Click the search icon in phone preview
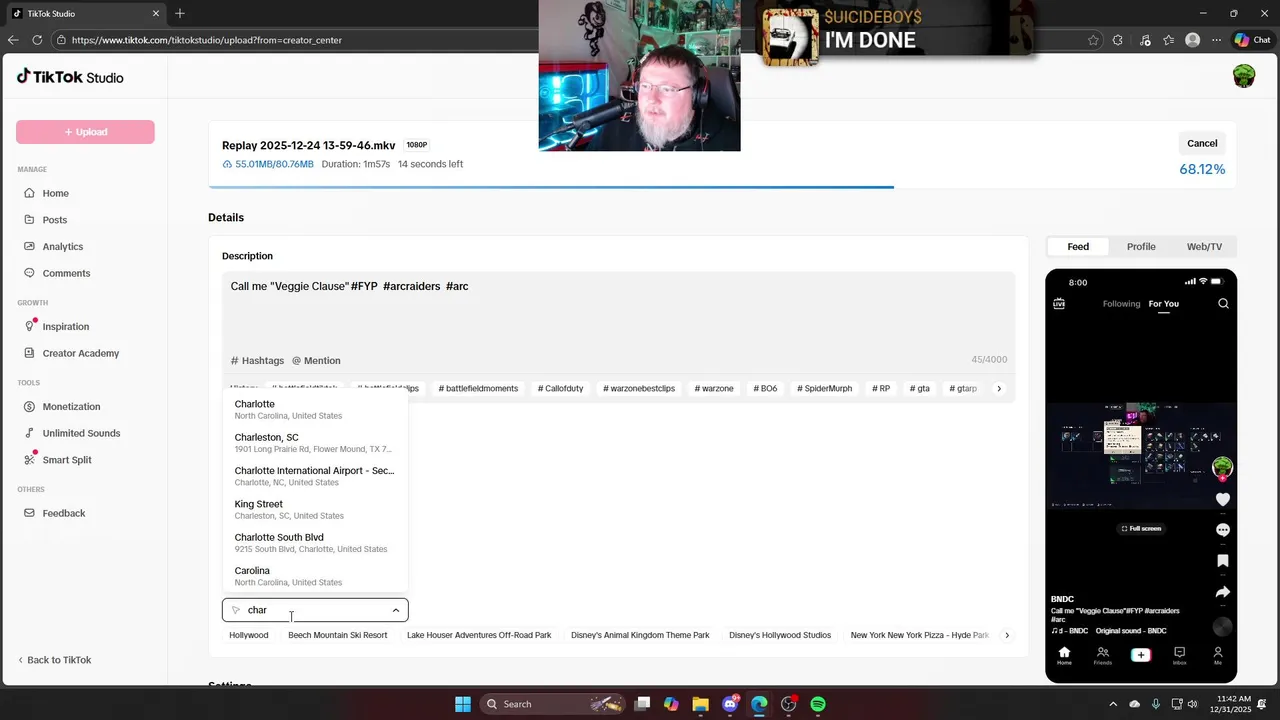 (1223, 303)
